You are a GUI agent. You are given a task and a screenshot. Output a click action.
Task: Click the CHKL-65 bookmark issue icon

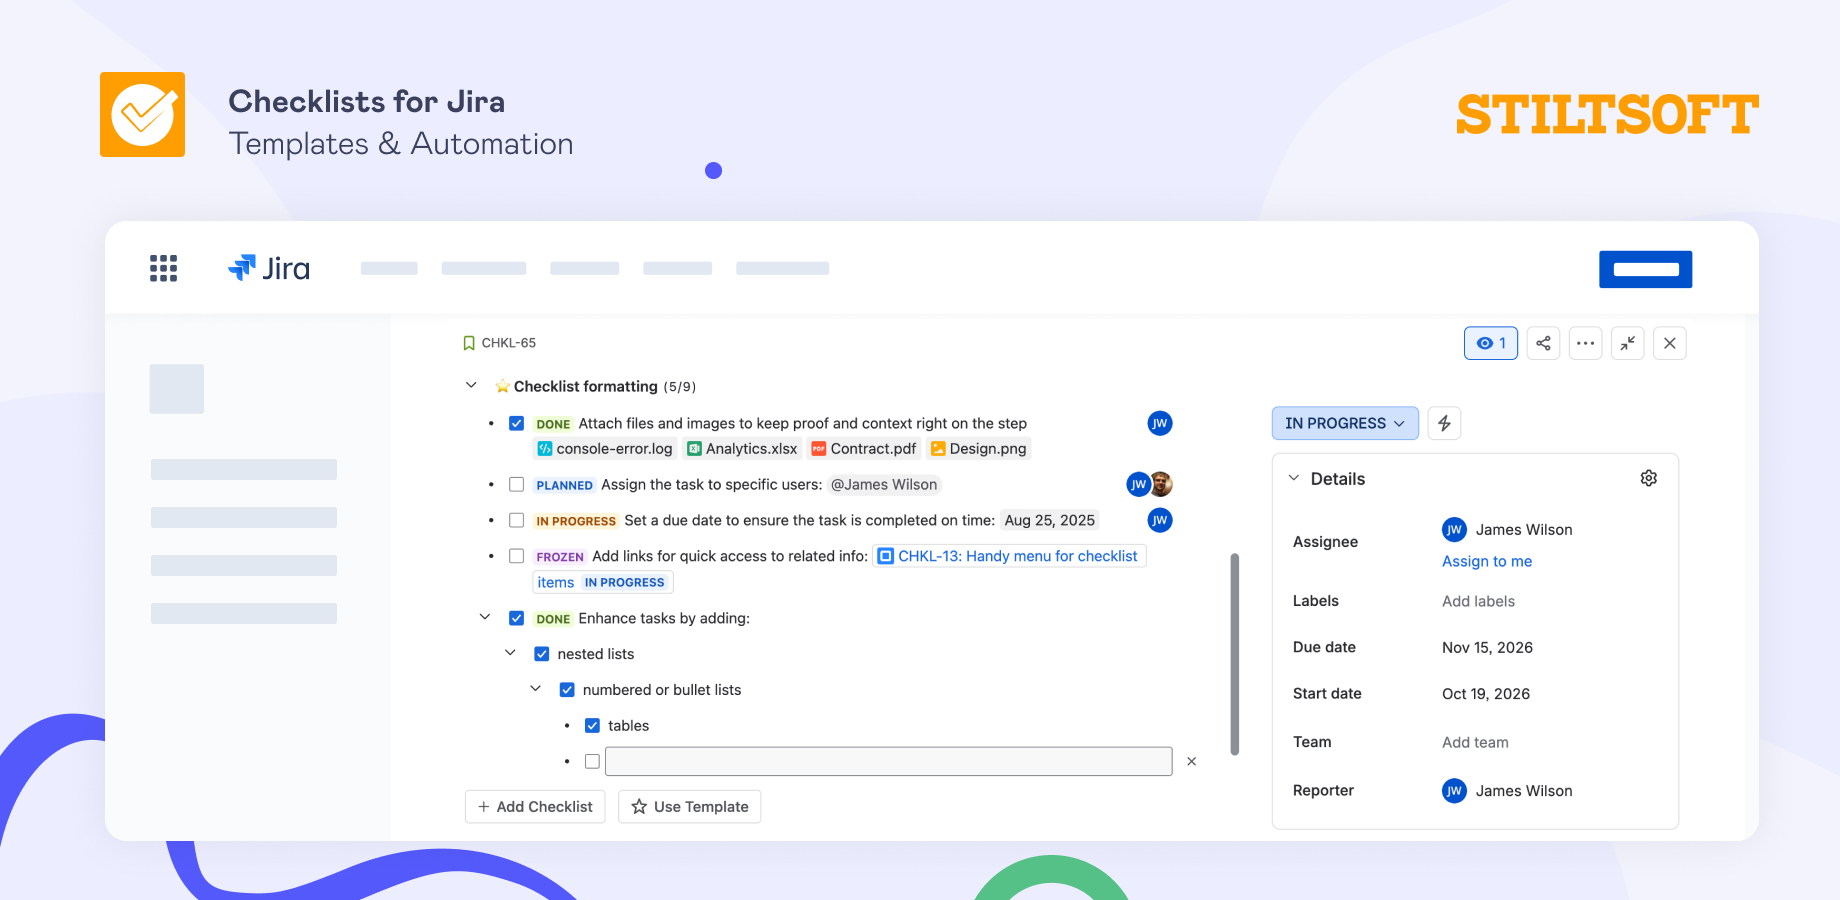[469, 343]
